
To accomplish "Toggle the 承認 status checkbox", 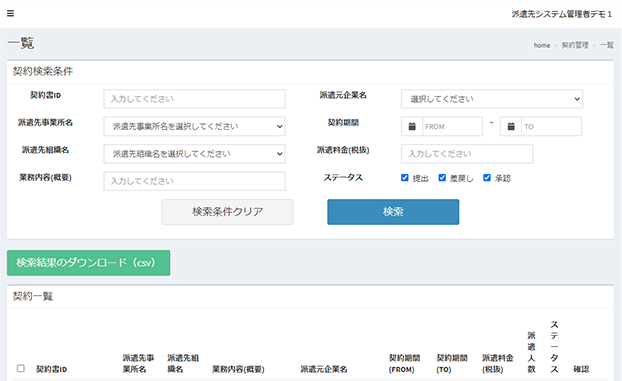I will (487, 178).
